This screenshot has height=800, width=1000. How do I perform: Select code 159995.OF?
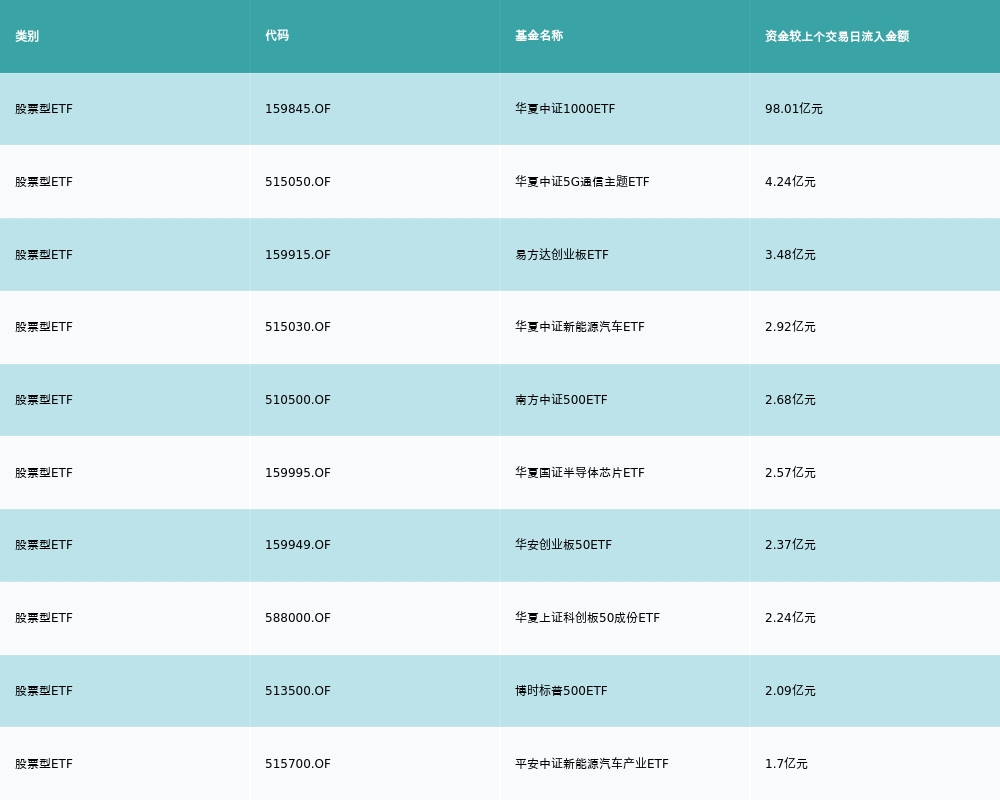pos(298,473)
